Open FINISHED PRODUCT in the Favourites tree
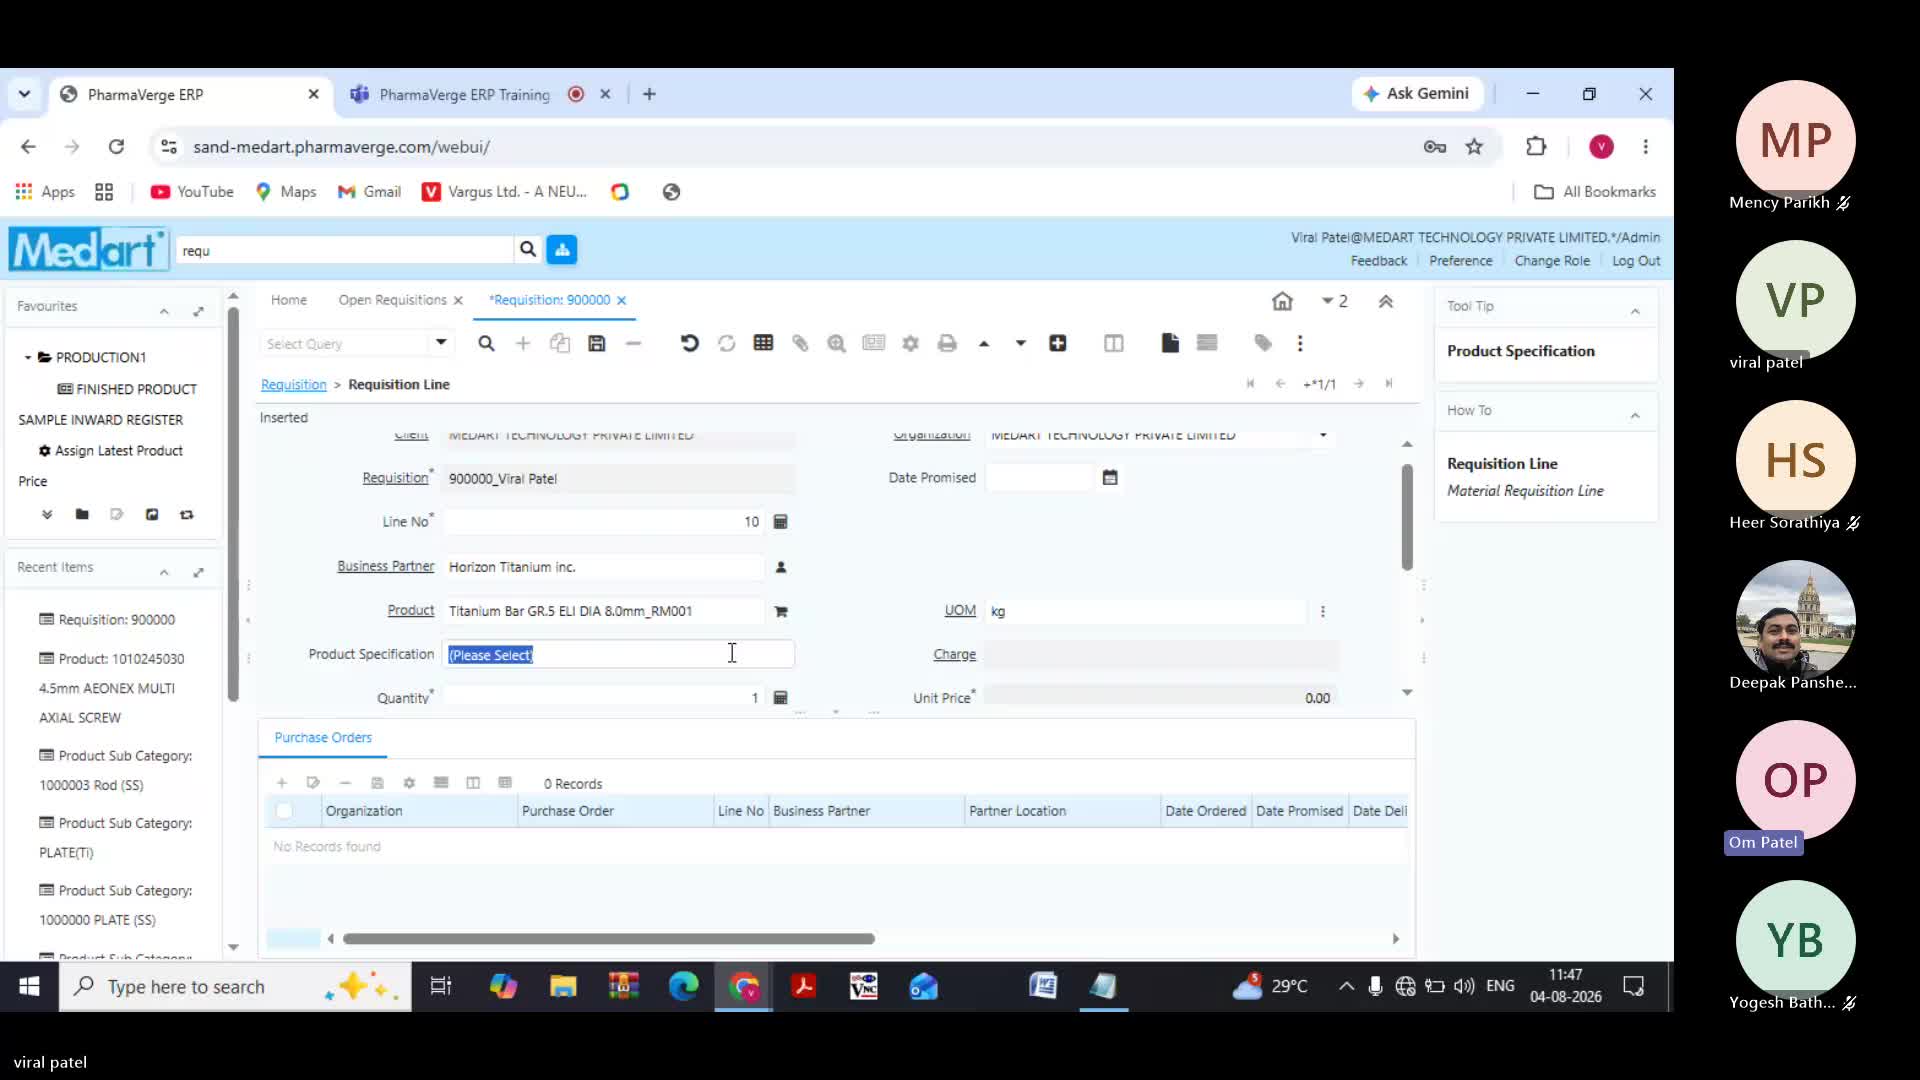The image size is (1920, 1080). click(x=127, y=389)
